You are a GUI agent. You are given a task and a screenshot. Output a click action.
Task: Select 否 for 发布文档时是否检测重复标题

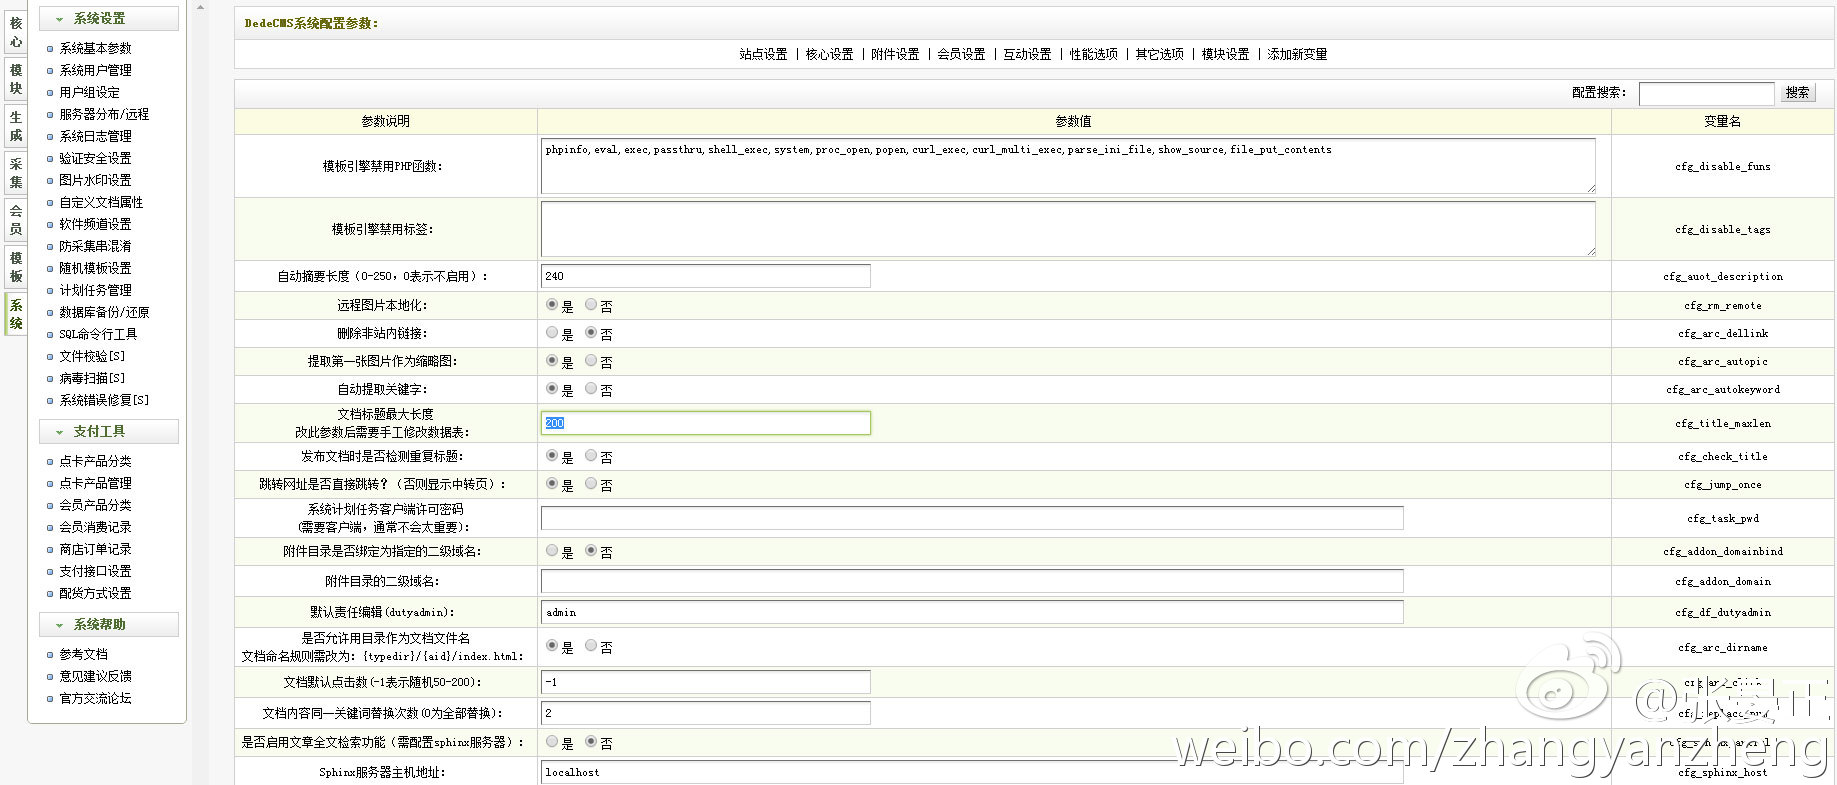pyautogui.click(x=591, y=456)
